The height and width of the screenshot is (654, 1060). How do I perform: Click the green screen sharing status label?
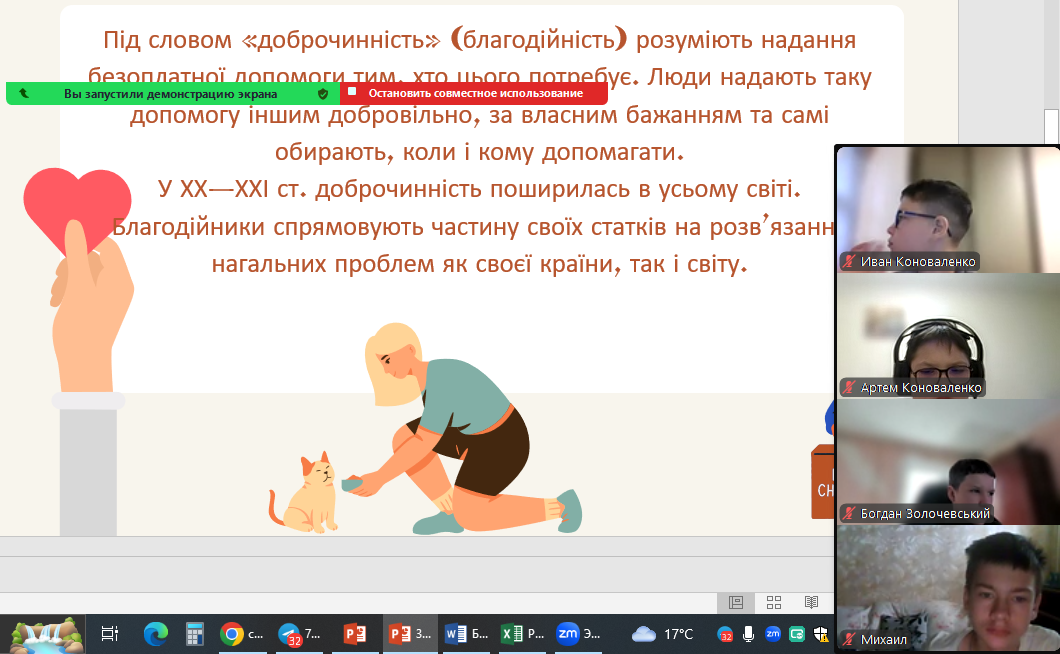point(170,93)
